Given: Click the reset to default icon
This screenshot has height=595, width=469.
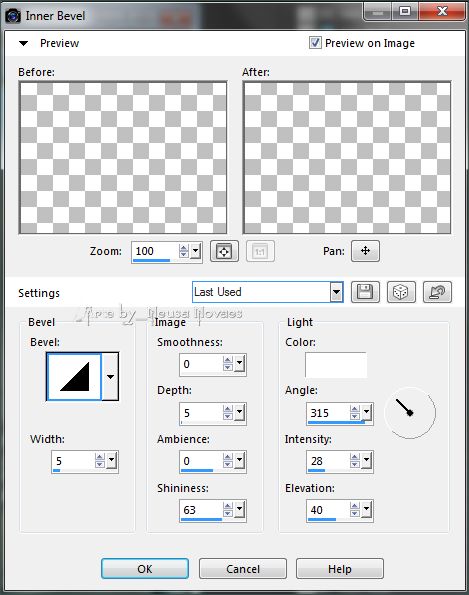Looking at the screenshot, I should [437, 292].
